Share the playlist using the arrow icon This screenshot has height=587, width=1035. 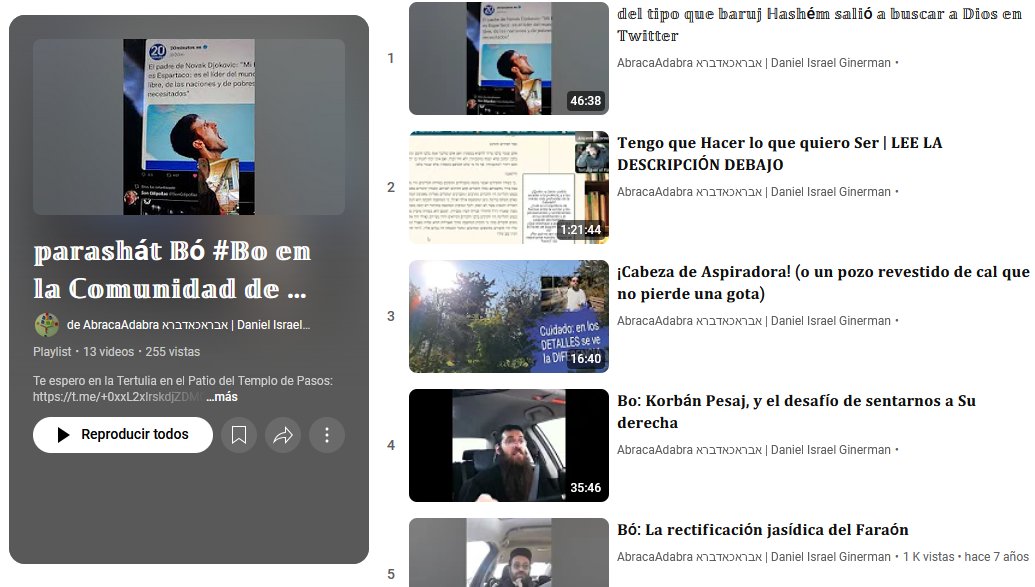283,435
